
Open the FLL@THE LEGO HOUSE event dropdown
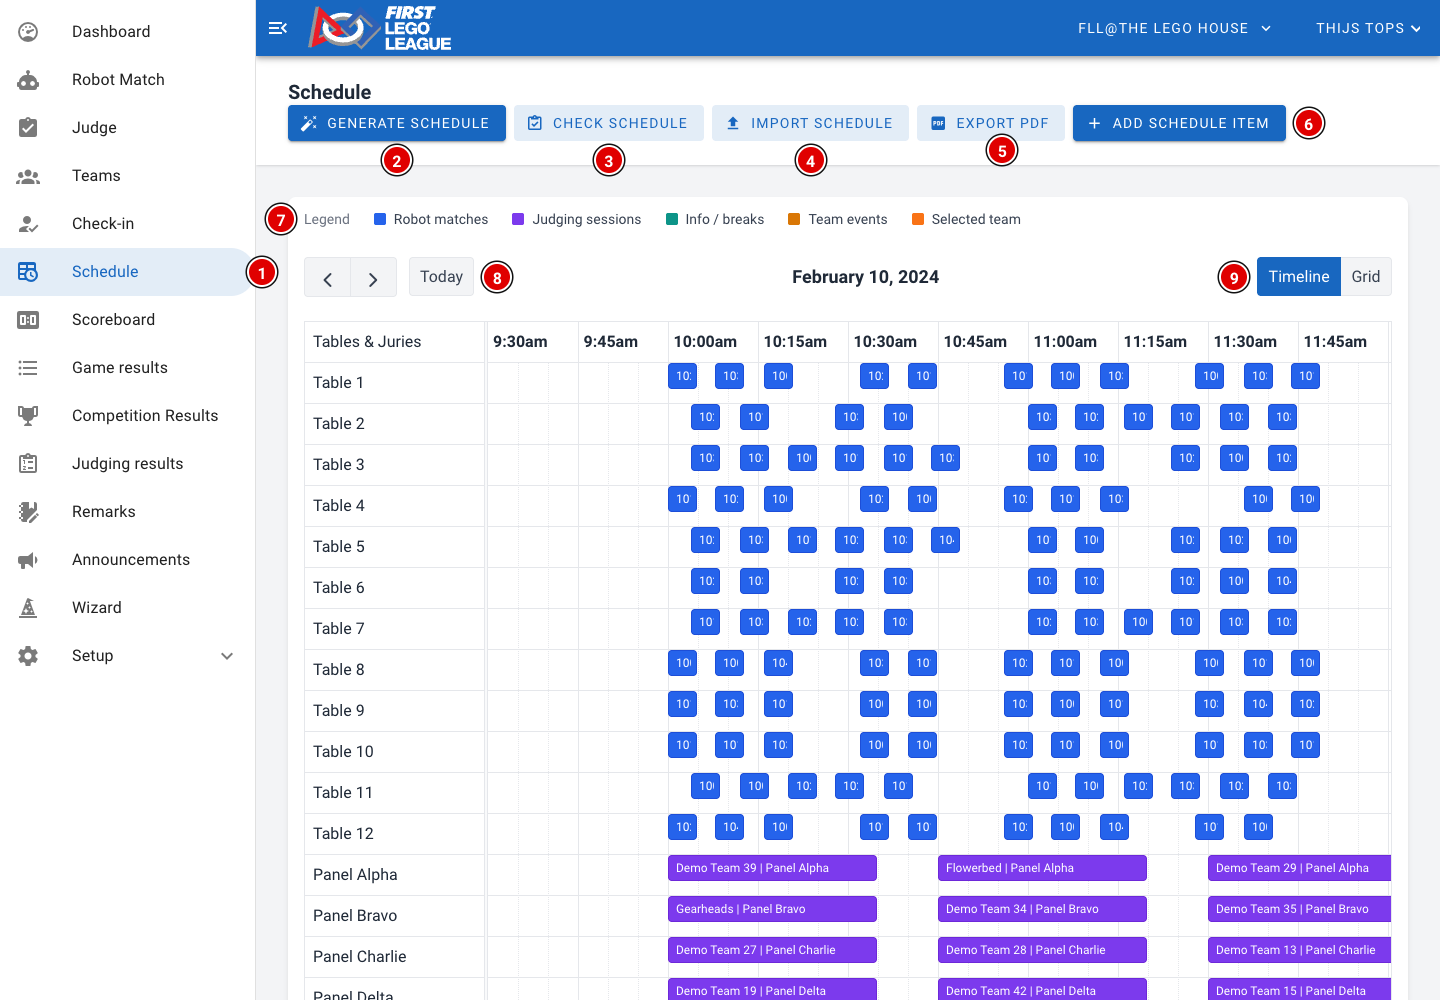[1174, 28]
